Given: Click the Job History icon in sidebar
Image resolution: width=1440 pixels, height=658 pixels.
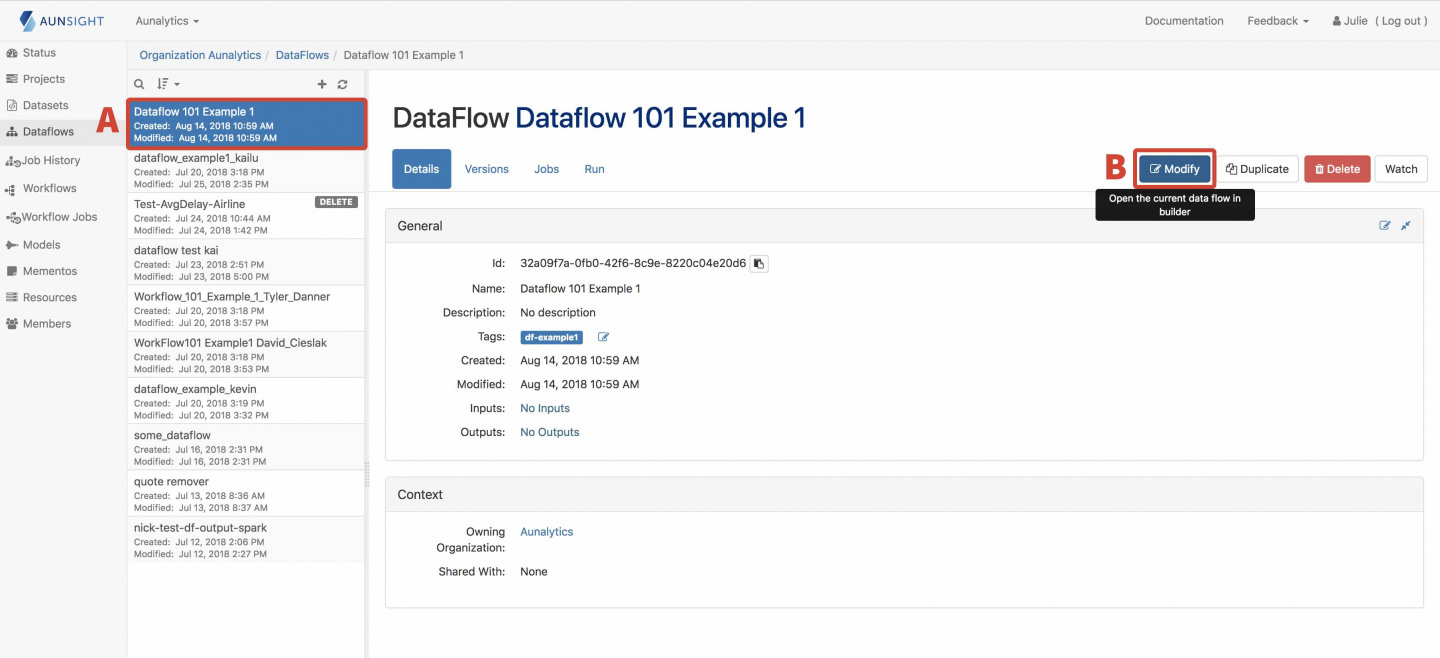Looking at the screenshot, I should pos(13,160).
